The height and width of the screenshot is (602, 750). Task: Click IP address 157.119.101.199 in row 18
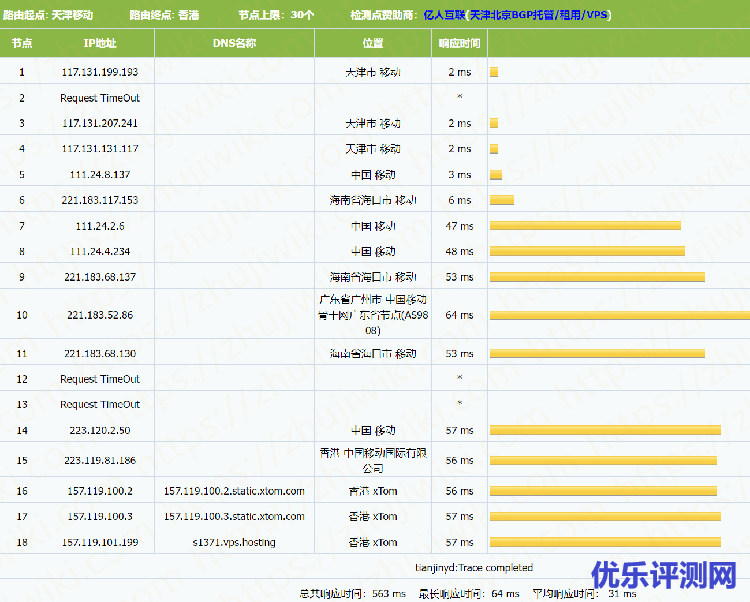click(x=100, y=542)
